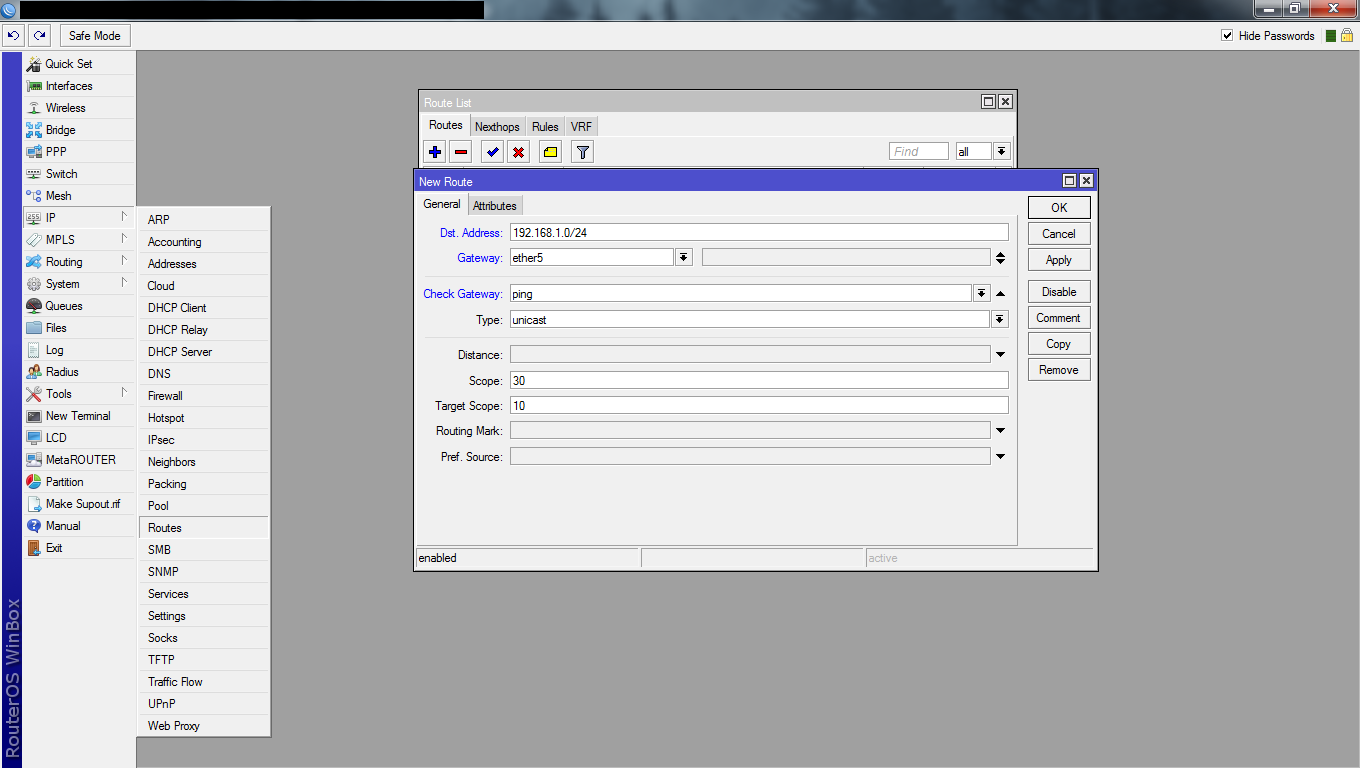
Task: Toggle the Safe Mode button
Action: pos(94,36)
